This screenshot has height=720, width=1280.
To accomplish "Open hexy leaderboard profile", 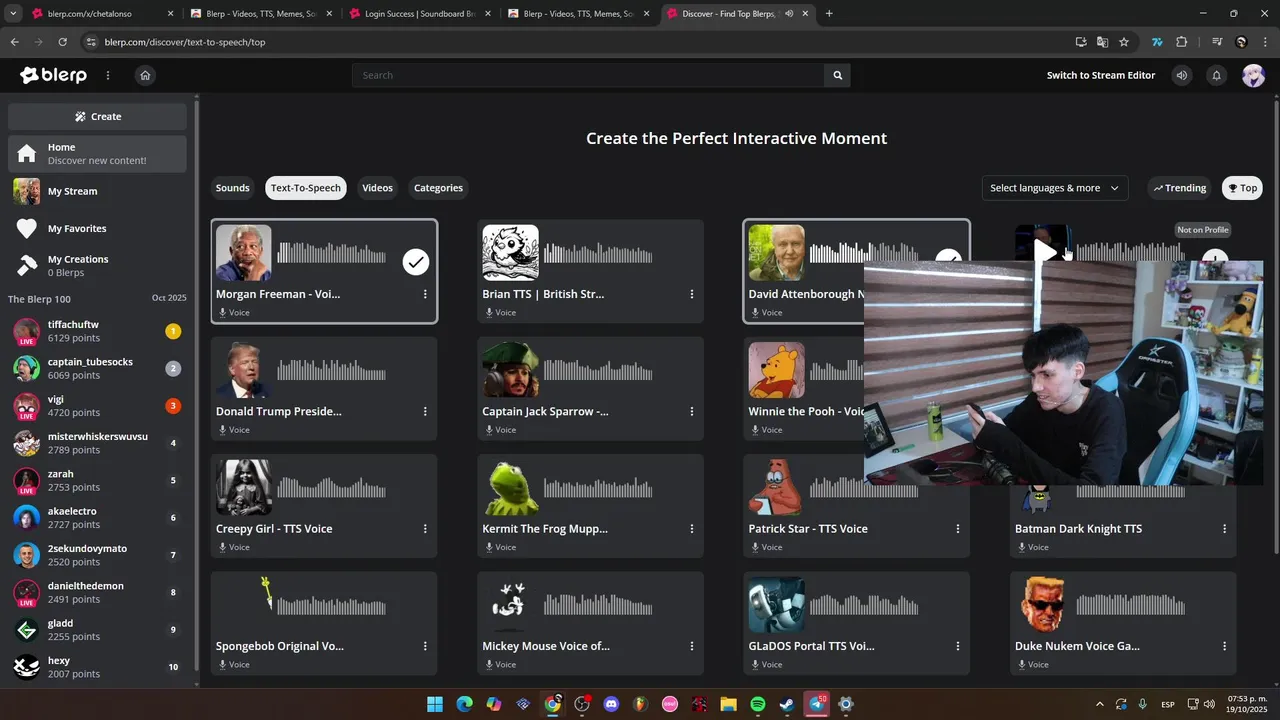I will pyautogui.click(x=97, y=668).
